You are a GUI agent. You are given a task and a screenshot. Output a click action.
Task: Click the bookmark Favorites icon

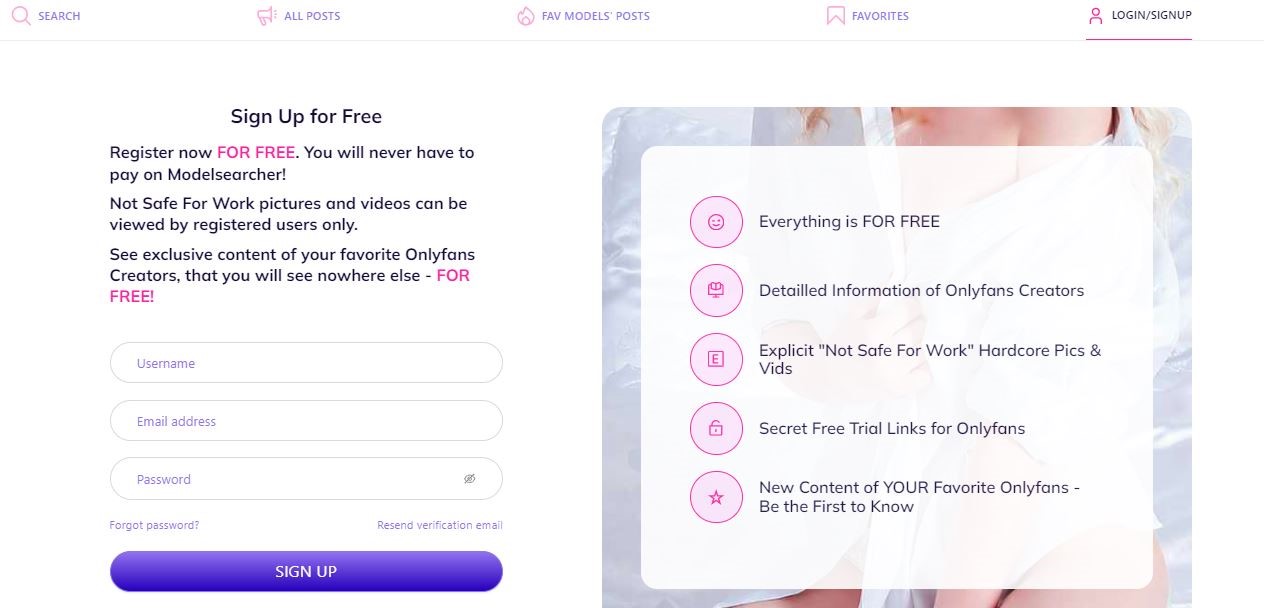pyautogui.click(x=835, y=16)
